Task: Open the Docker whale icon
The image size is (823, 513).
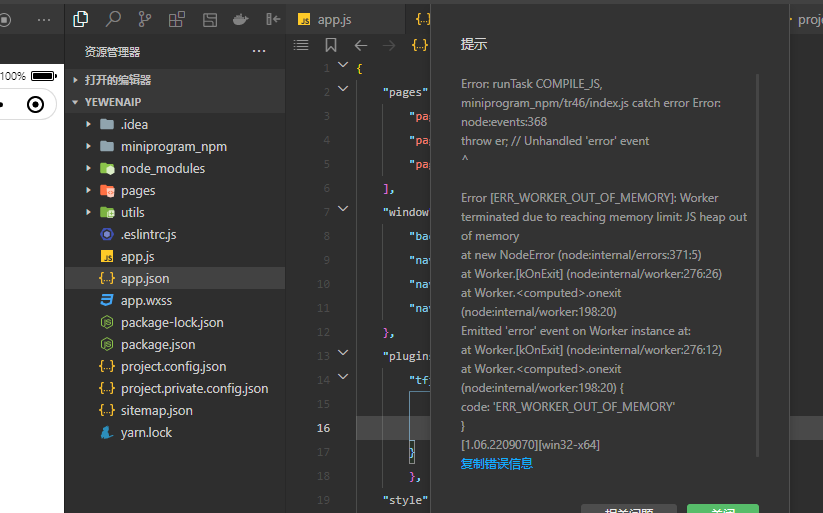Action: (241, 20)
